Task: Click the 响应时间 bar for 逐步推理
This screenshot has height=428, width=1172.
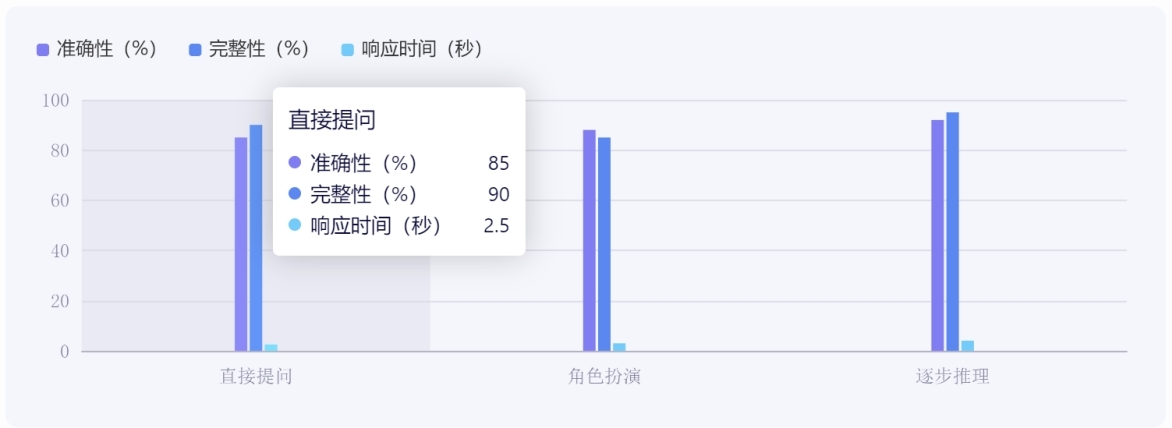Action: (x=967, y=346)
